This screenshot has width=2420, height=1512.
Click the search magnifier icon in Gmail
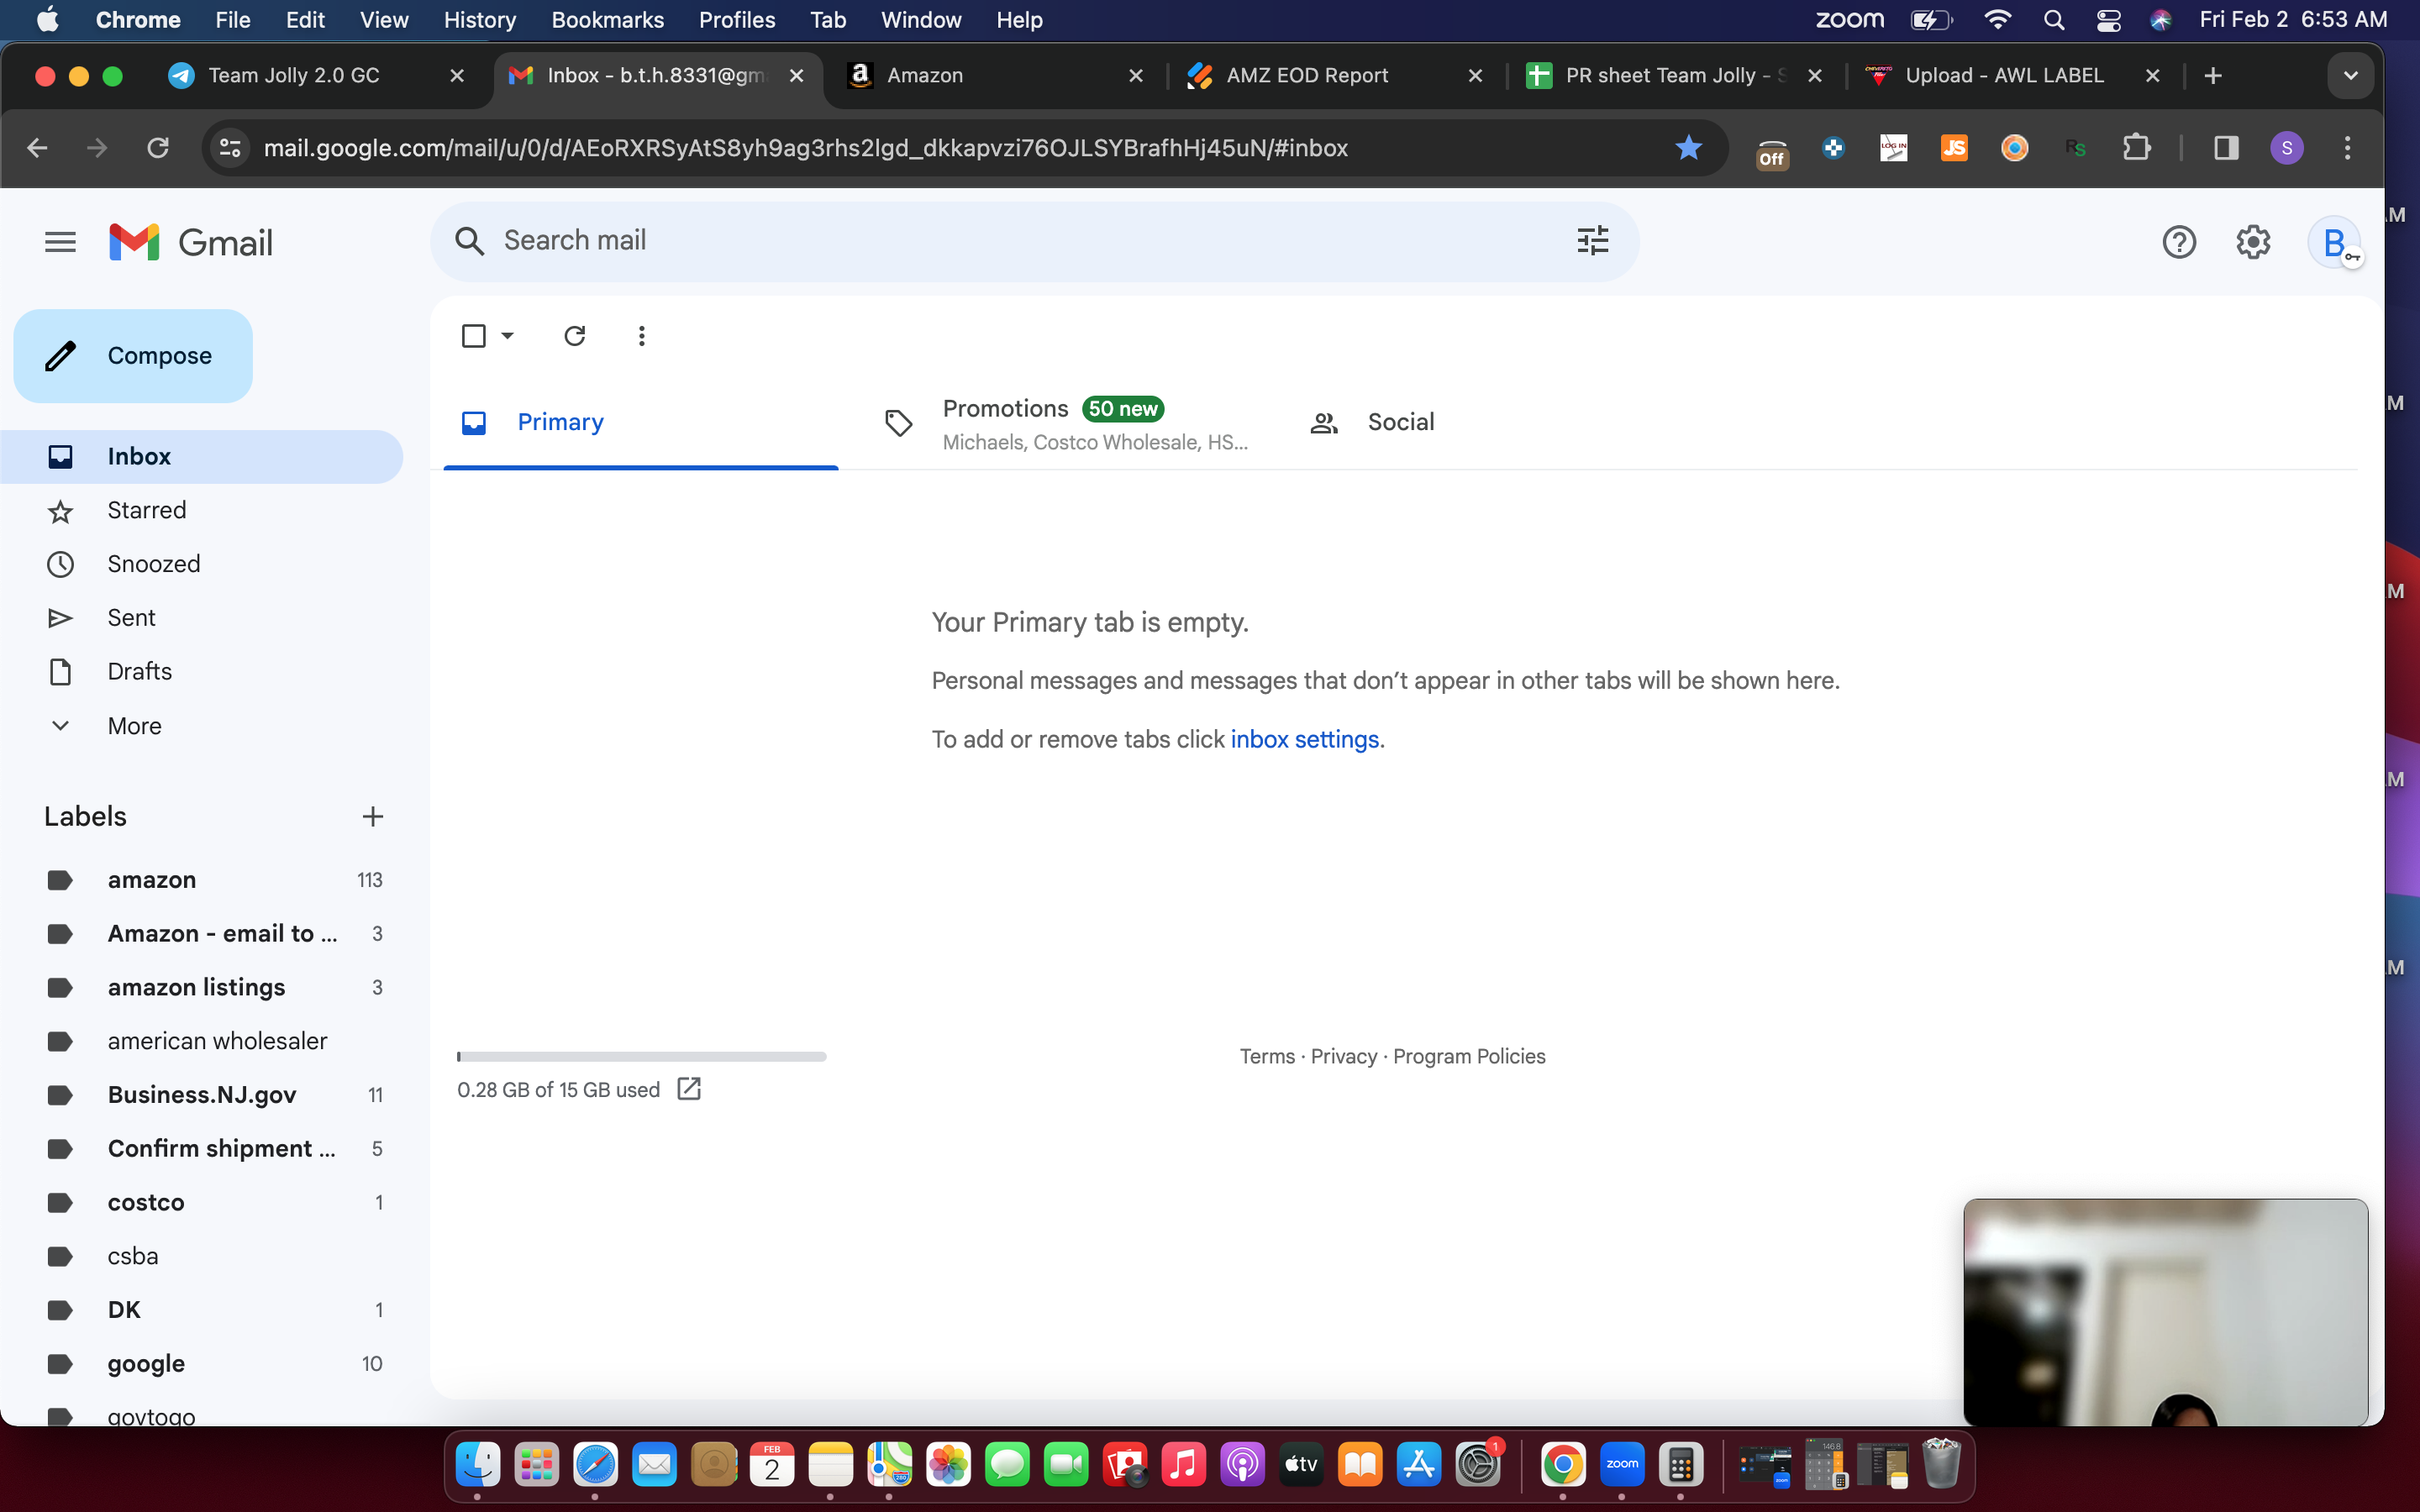point(469,241)
